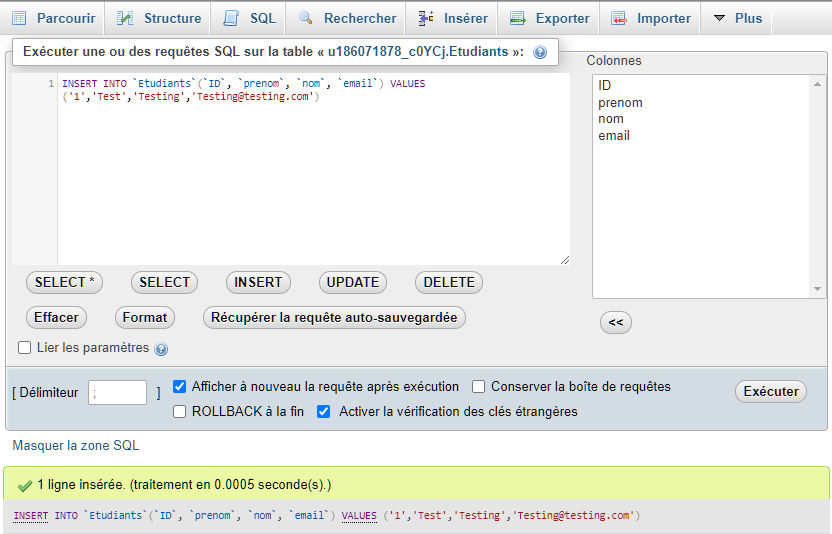Click the Colonnes list scrollbar down arrow
Viewport: 832px width, 534px height.
click(817, 289)
